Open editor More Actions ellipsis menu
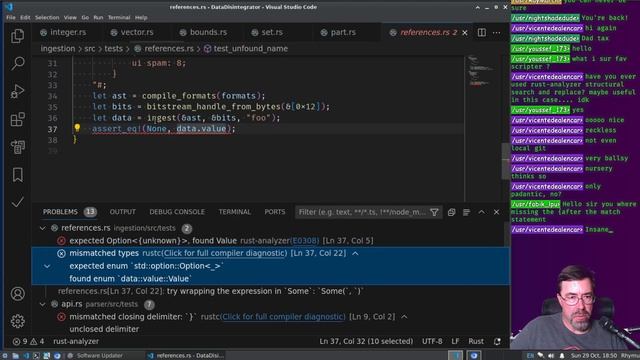 click(x=496, y=32)
